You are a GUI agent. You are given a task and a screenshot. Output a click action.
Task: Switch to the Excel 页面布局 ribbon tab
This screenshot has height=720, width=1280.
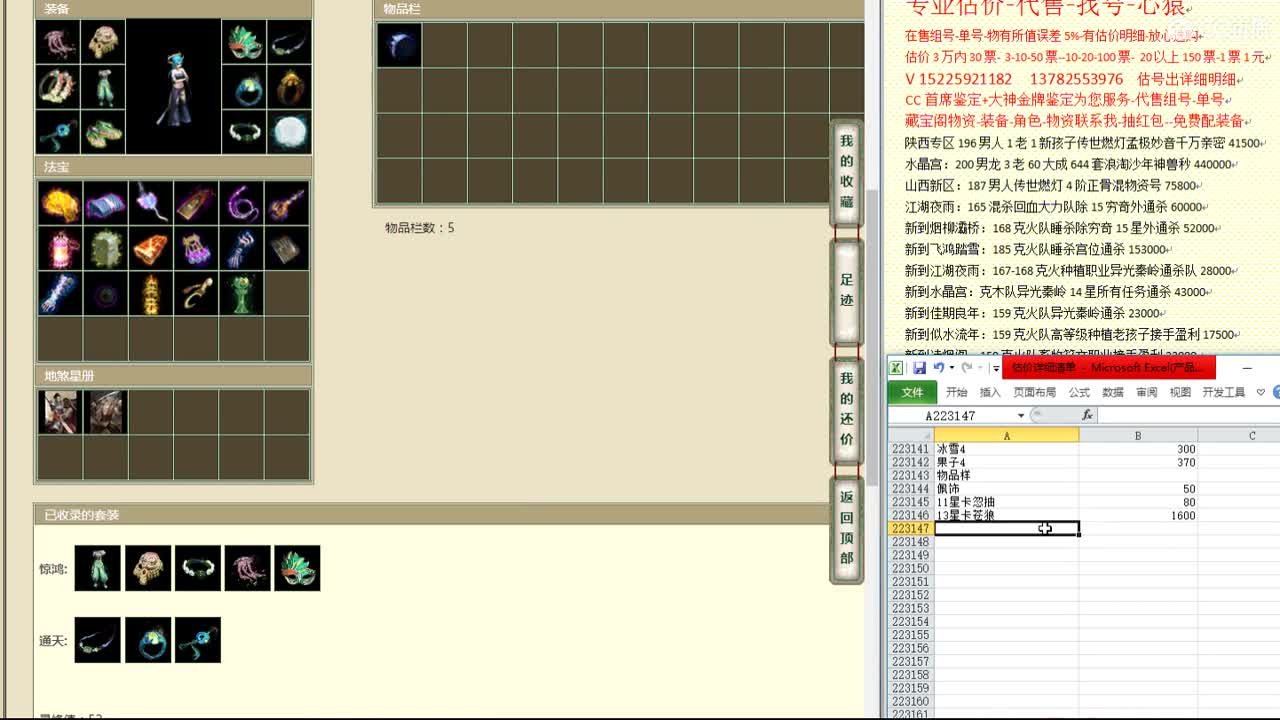coord(1035,392)
